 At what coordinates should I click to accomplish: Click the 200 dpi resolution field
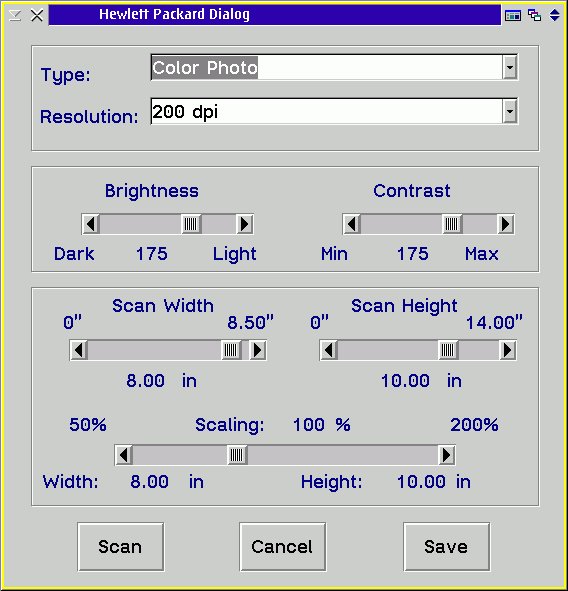coord(326,111)
